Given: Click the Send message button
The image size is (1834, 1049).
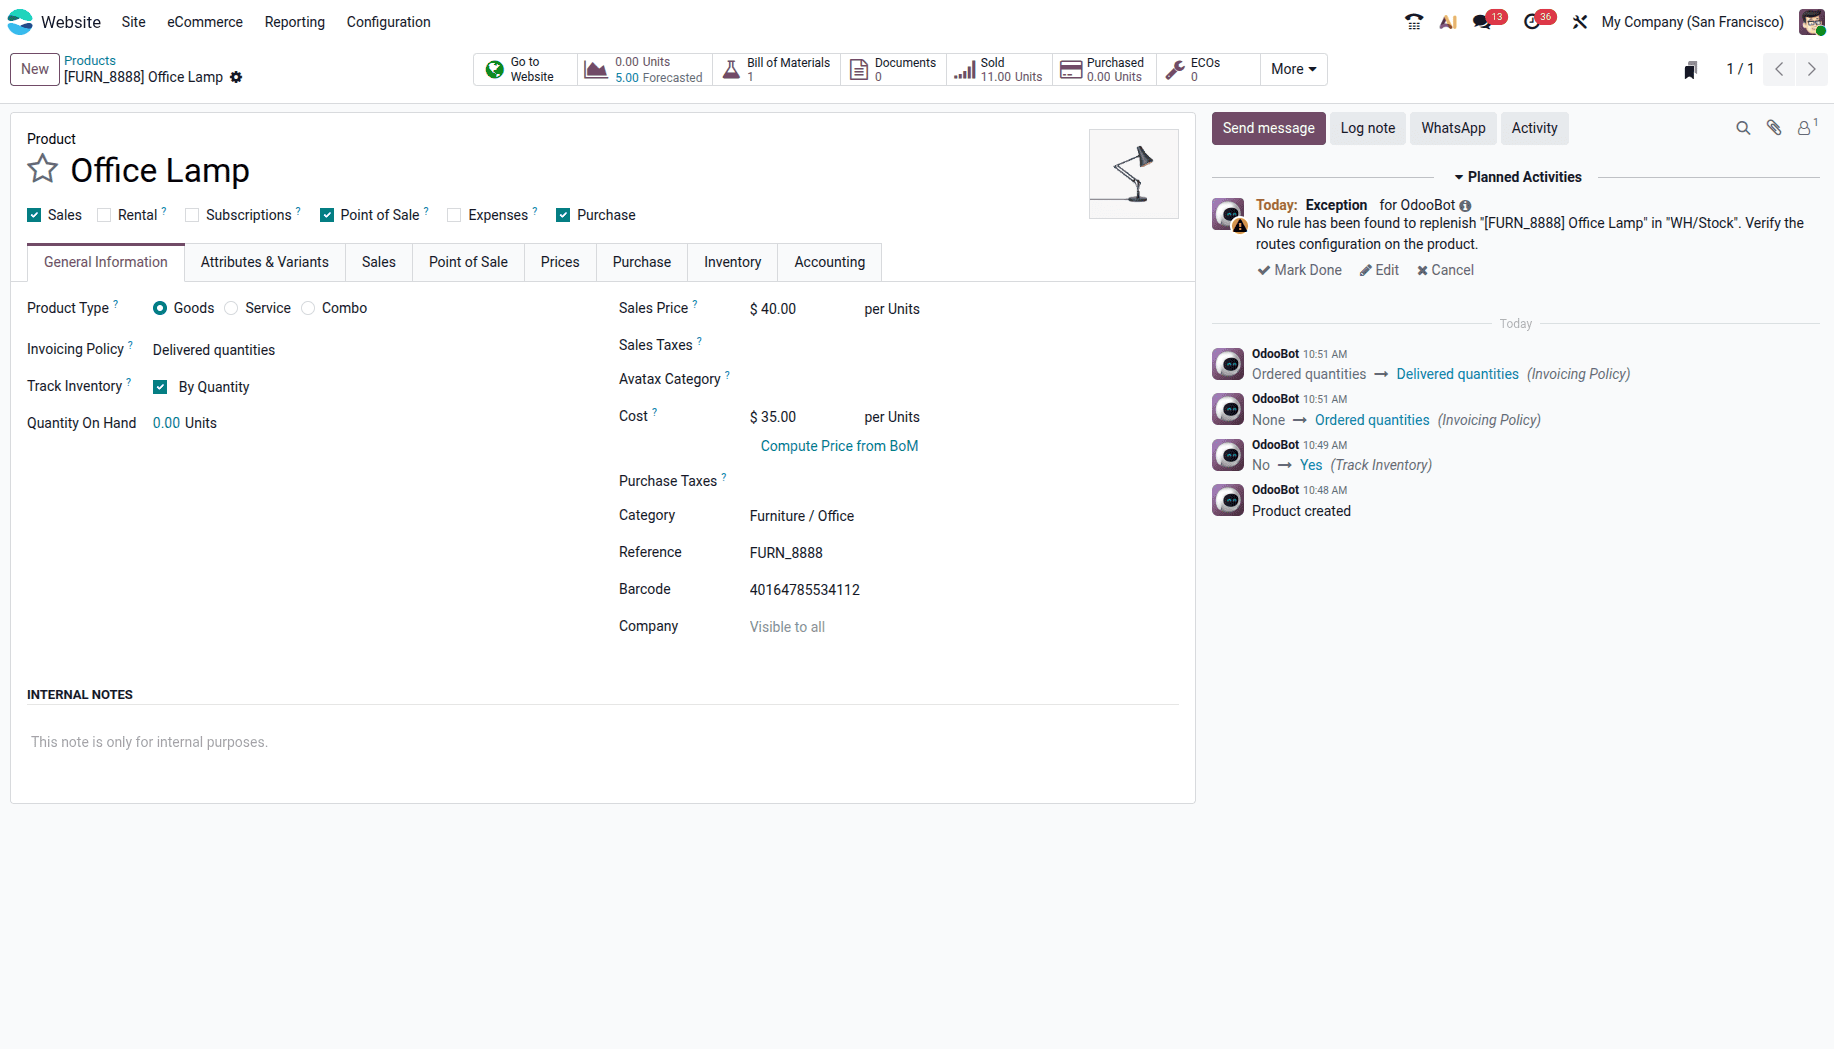Looking at the screenshot, I should tap(1269, 128).
